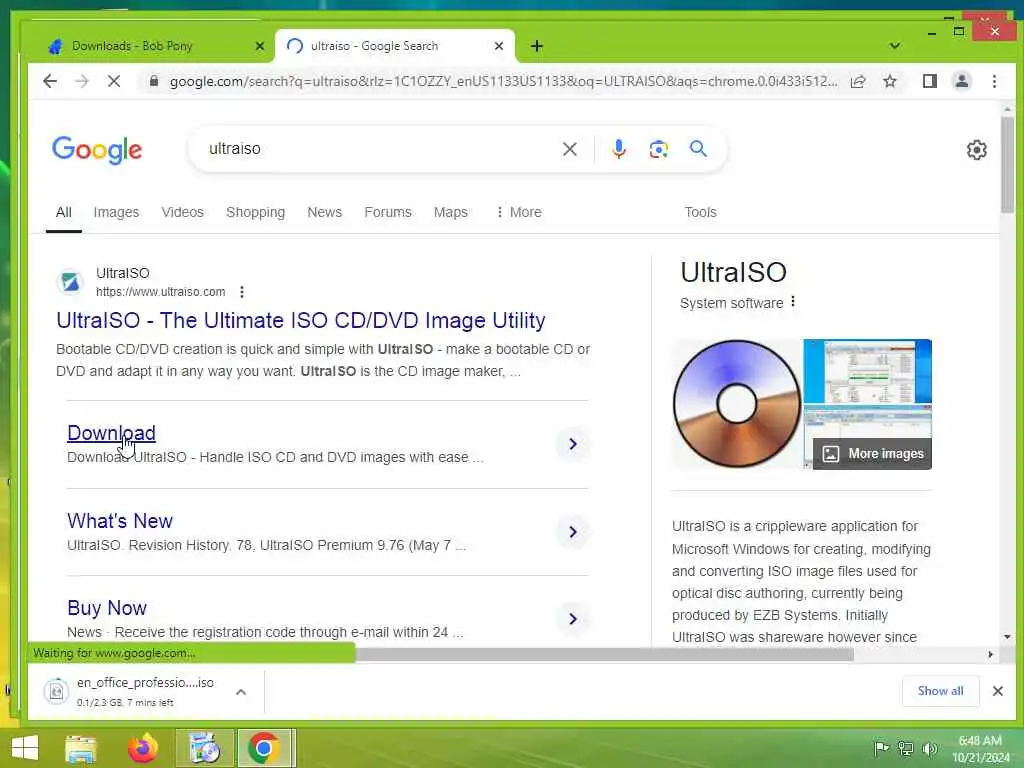Click the forward navigation arrow
This screenshot has height=768, width=1024.
coord(82,81)
